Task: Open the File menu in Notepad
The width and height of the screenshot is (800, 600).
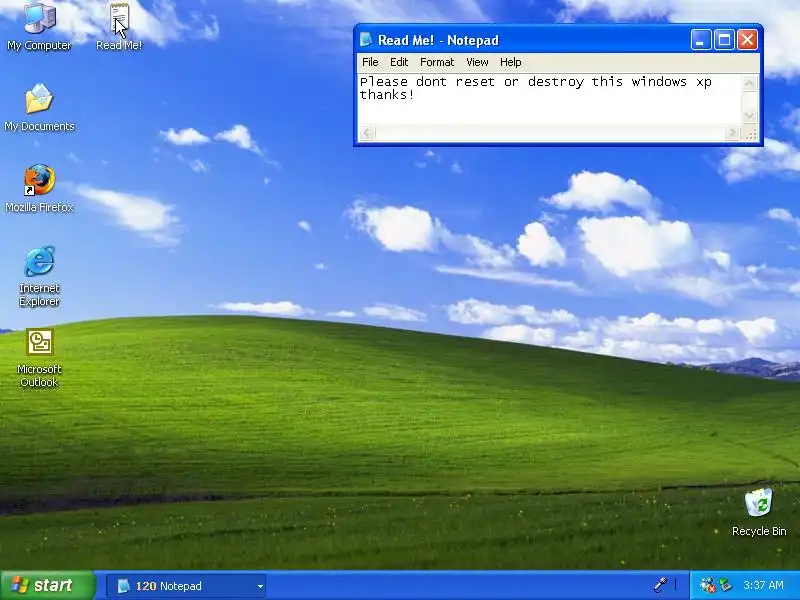Action: click(370, 62)
